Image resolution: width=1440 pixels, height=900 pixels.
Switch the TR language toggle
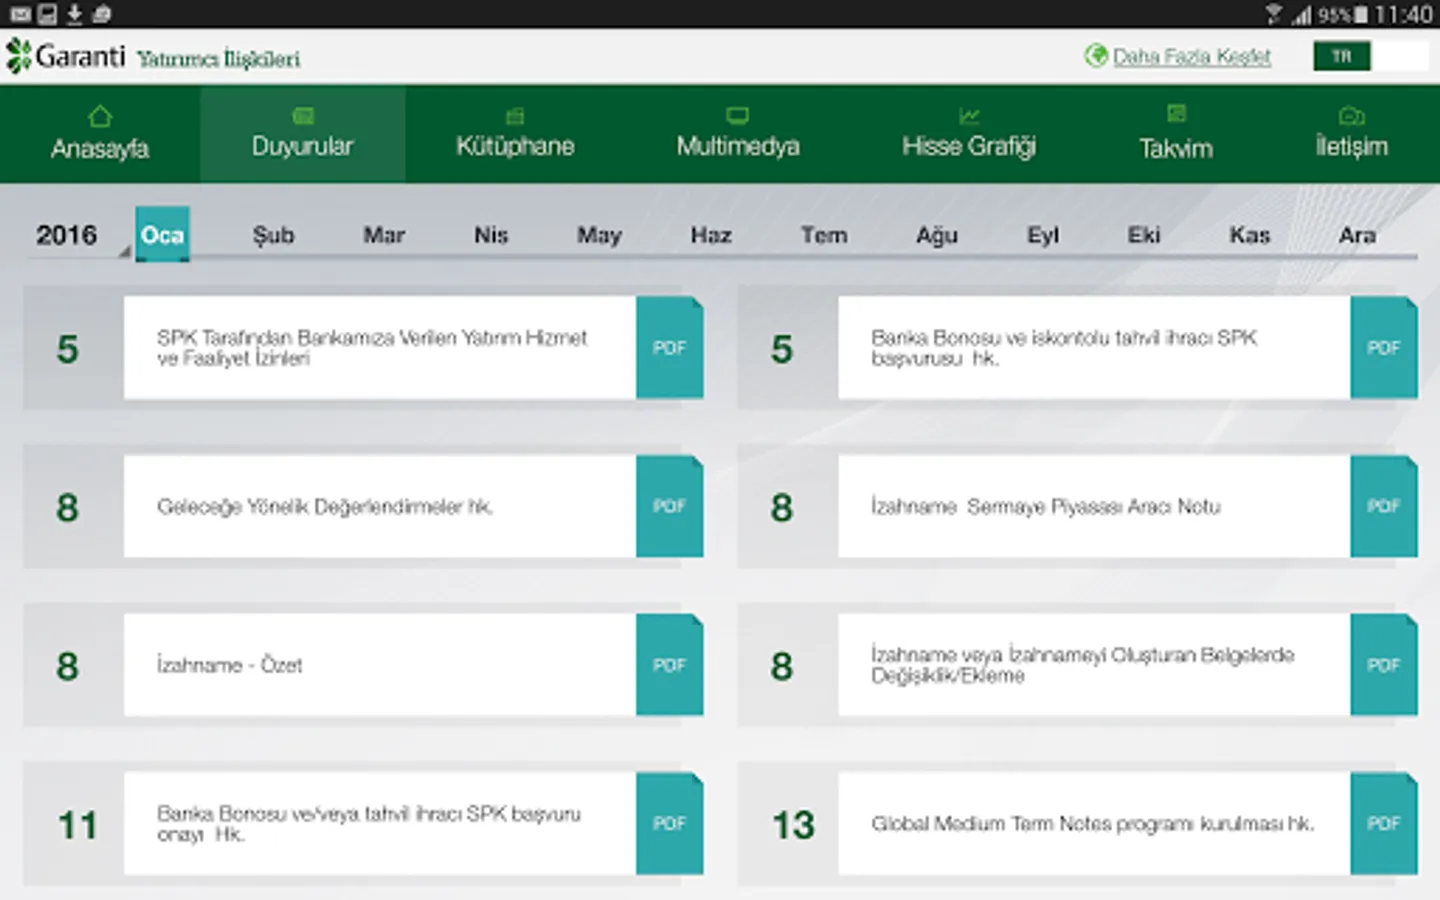point(1370,56)
